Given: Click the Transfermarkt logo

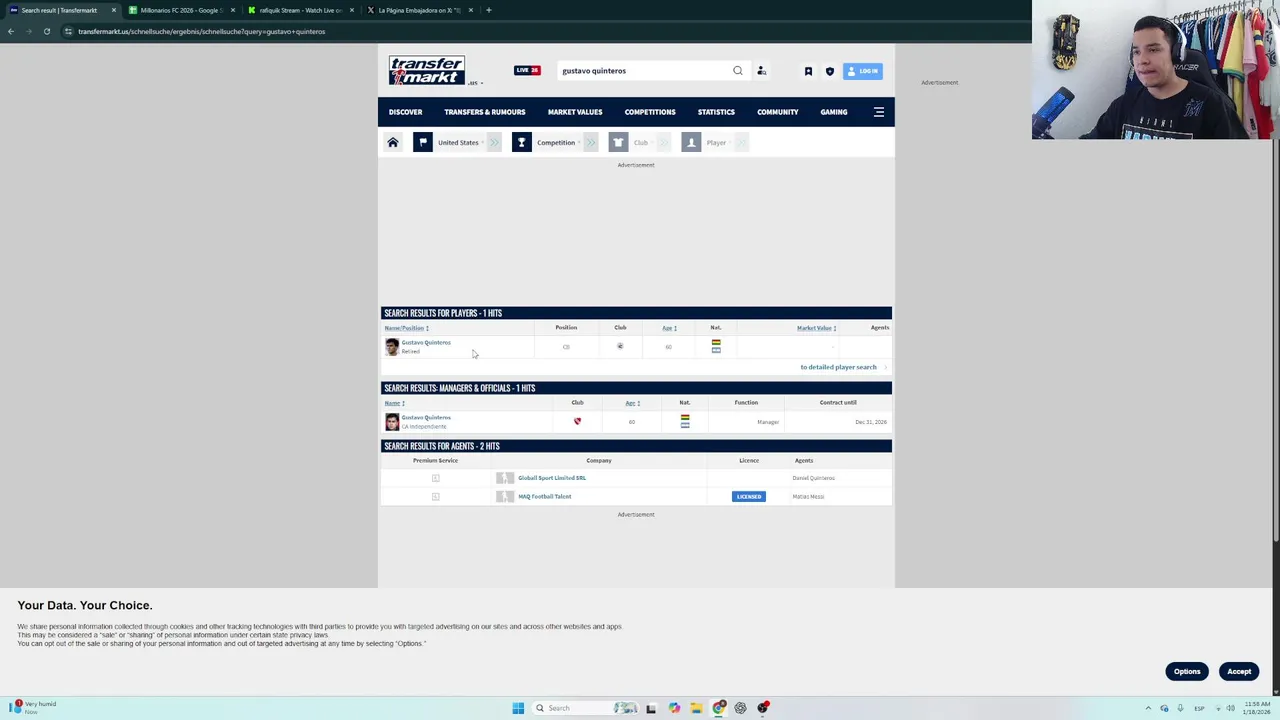Looking at the screenshot, I should [x=427, y=70].
